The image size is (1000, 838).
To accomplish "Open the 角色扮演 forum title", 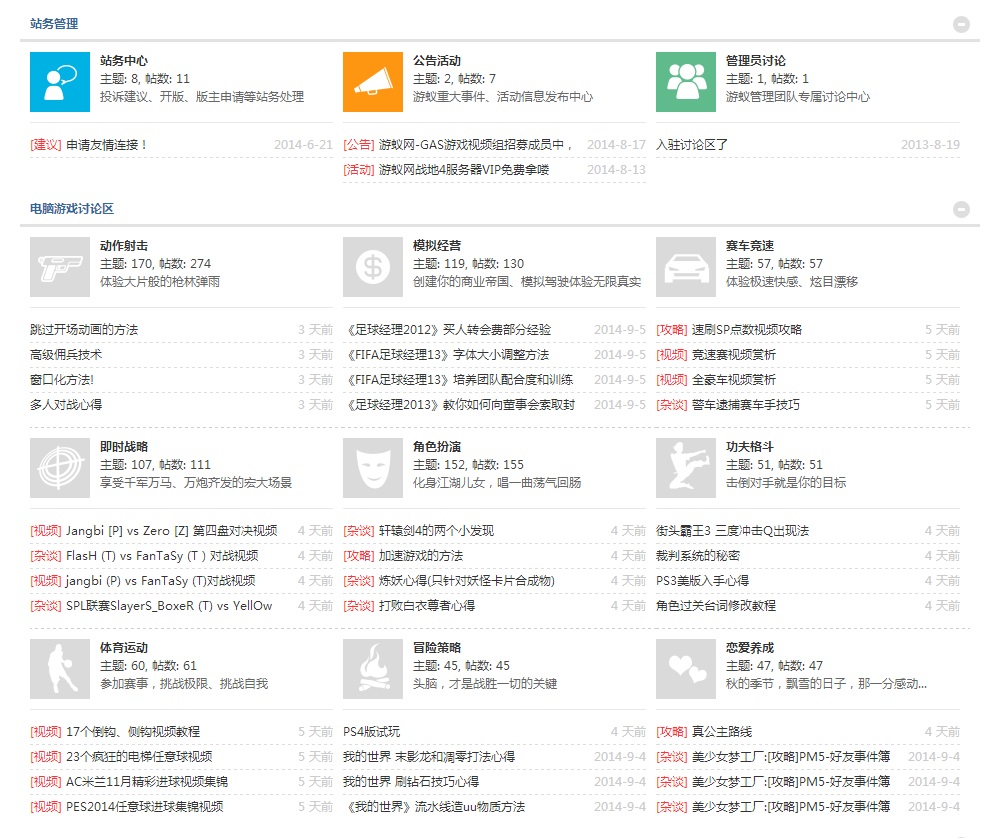I will pyautogui.click(x=437, y=446).
